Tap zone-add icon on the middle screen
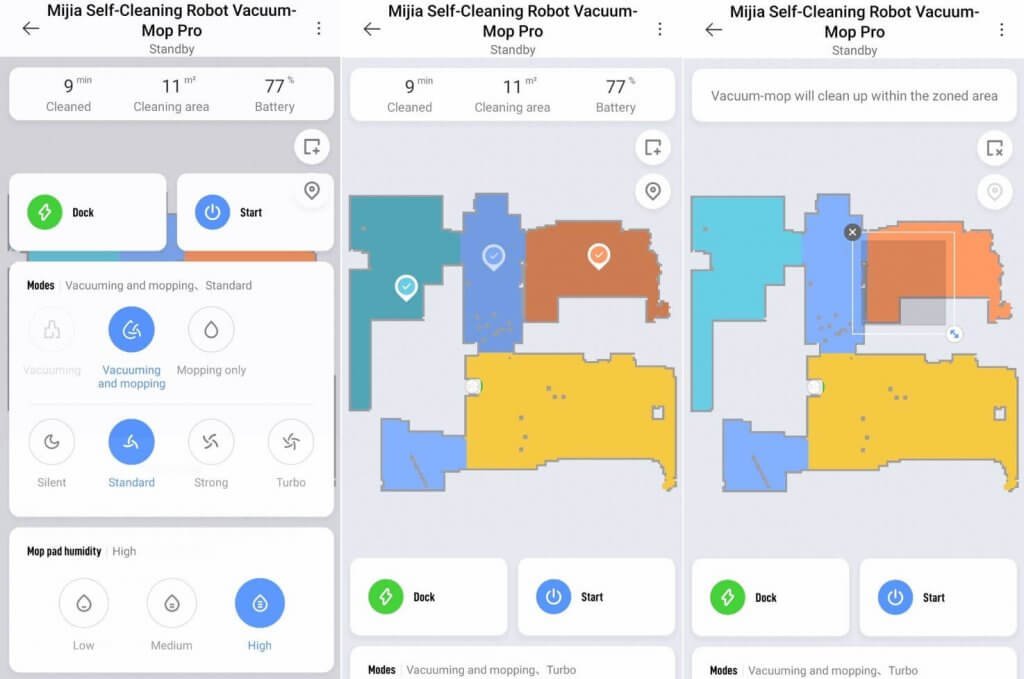The height and width of the screenshot is (679, 1024). [652, 148]
